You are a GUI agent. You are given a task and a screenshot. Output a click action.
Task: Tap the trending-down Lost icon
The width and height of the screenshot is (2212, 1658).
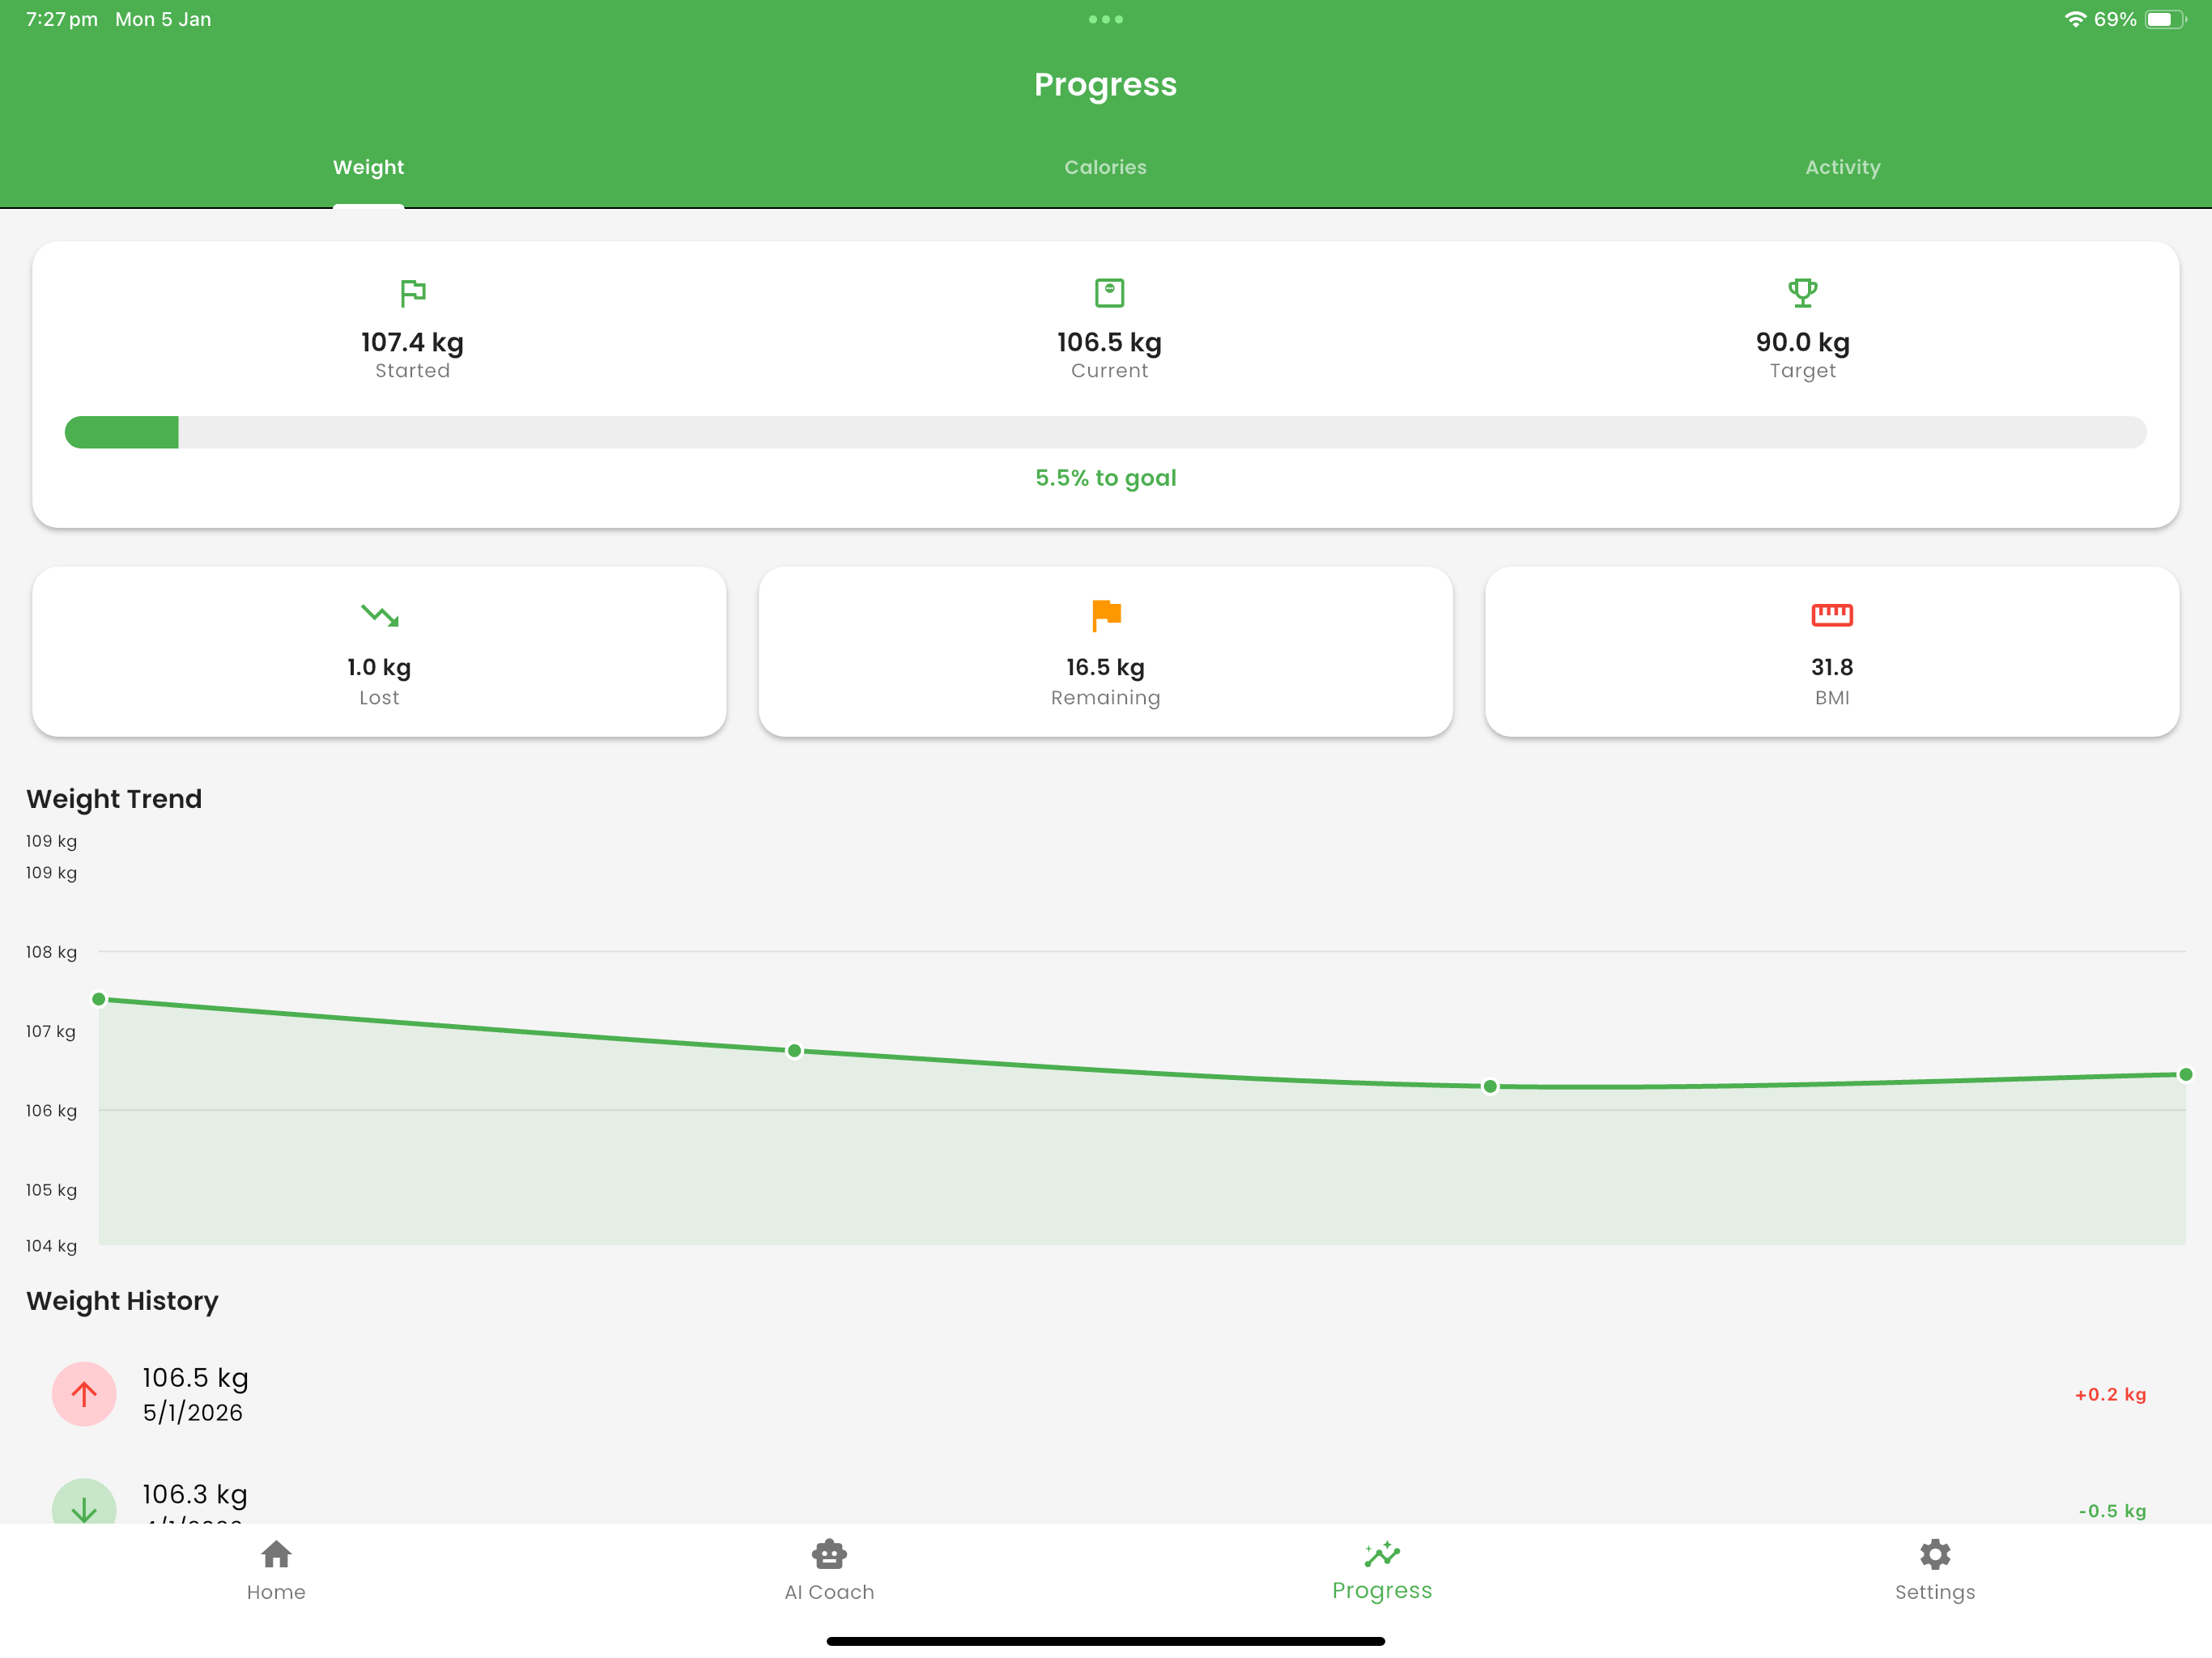pyautogui.click(x=379, y=615)
